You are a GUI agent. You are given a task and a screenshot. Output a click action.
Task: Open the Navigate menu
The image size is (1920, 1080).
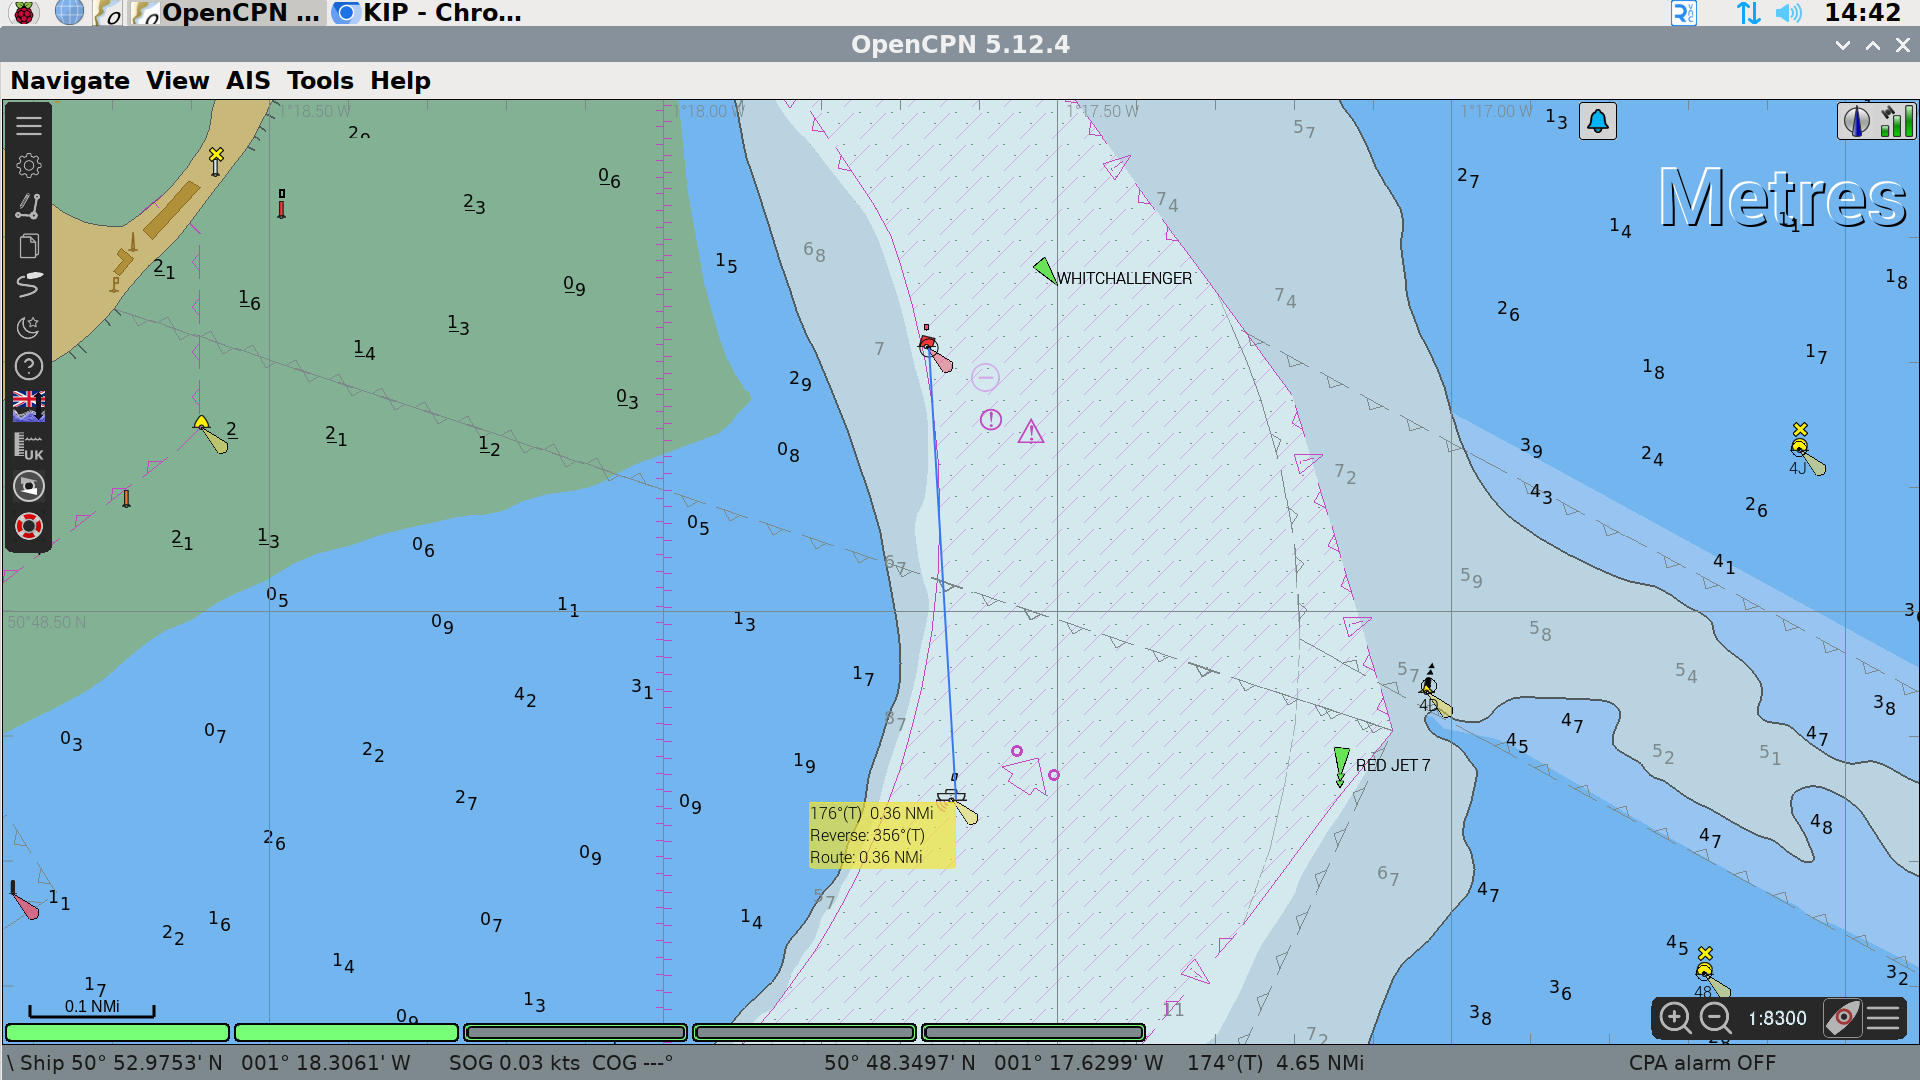tap(70, 81)
